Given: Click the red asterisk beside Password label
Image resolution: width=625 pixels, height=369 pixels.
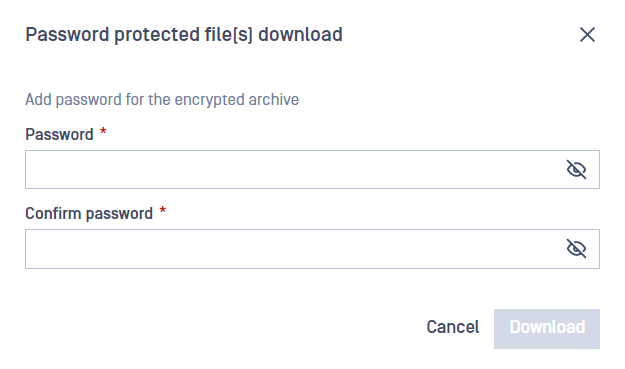Looking at the screenshot, I should tap(103, 131).
